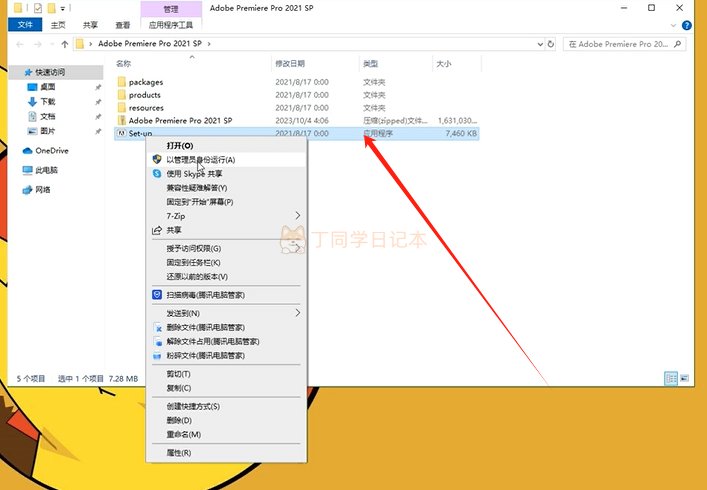Switch to the 查看 View ribbon tab
This screenshot has height=490, width=707.
click(x=123, y=25)
